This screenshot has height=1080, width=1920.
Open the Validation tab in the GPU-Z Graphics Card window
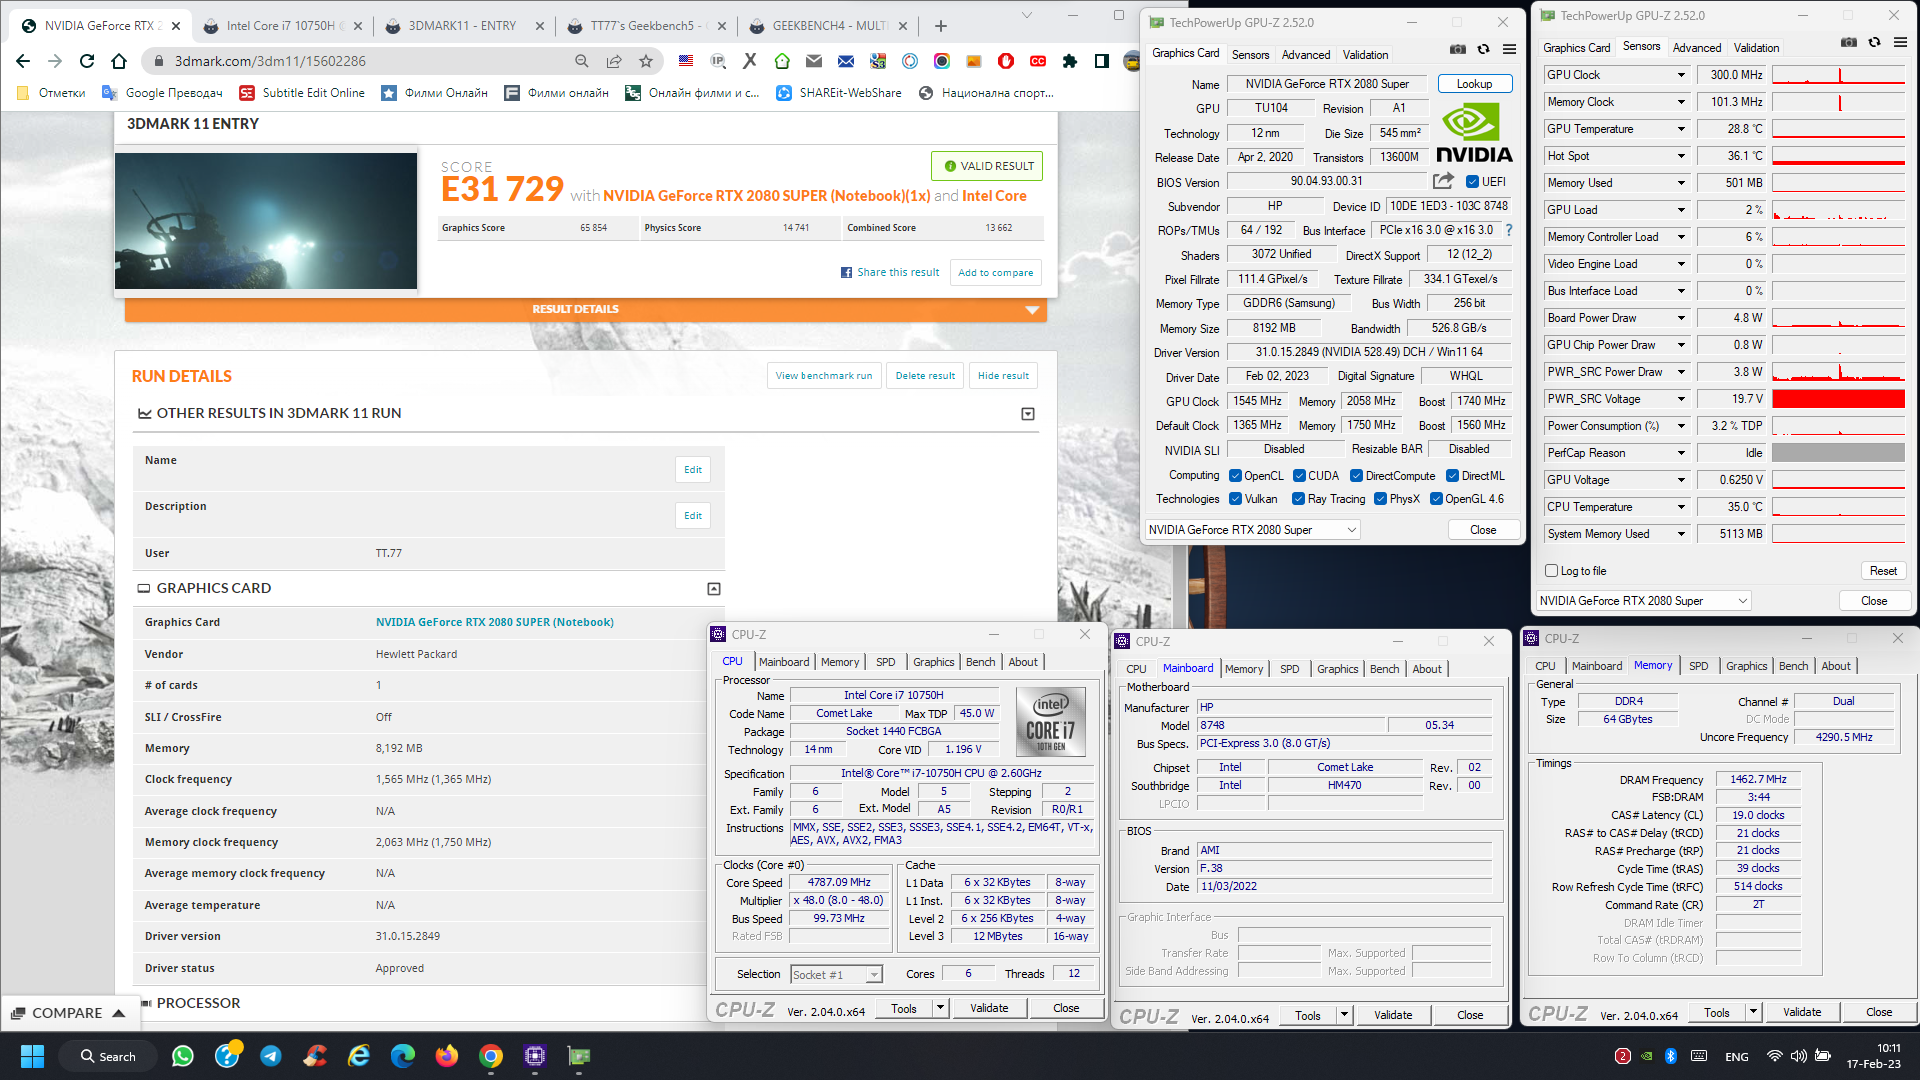[1365, 55]
